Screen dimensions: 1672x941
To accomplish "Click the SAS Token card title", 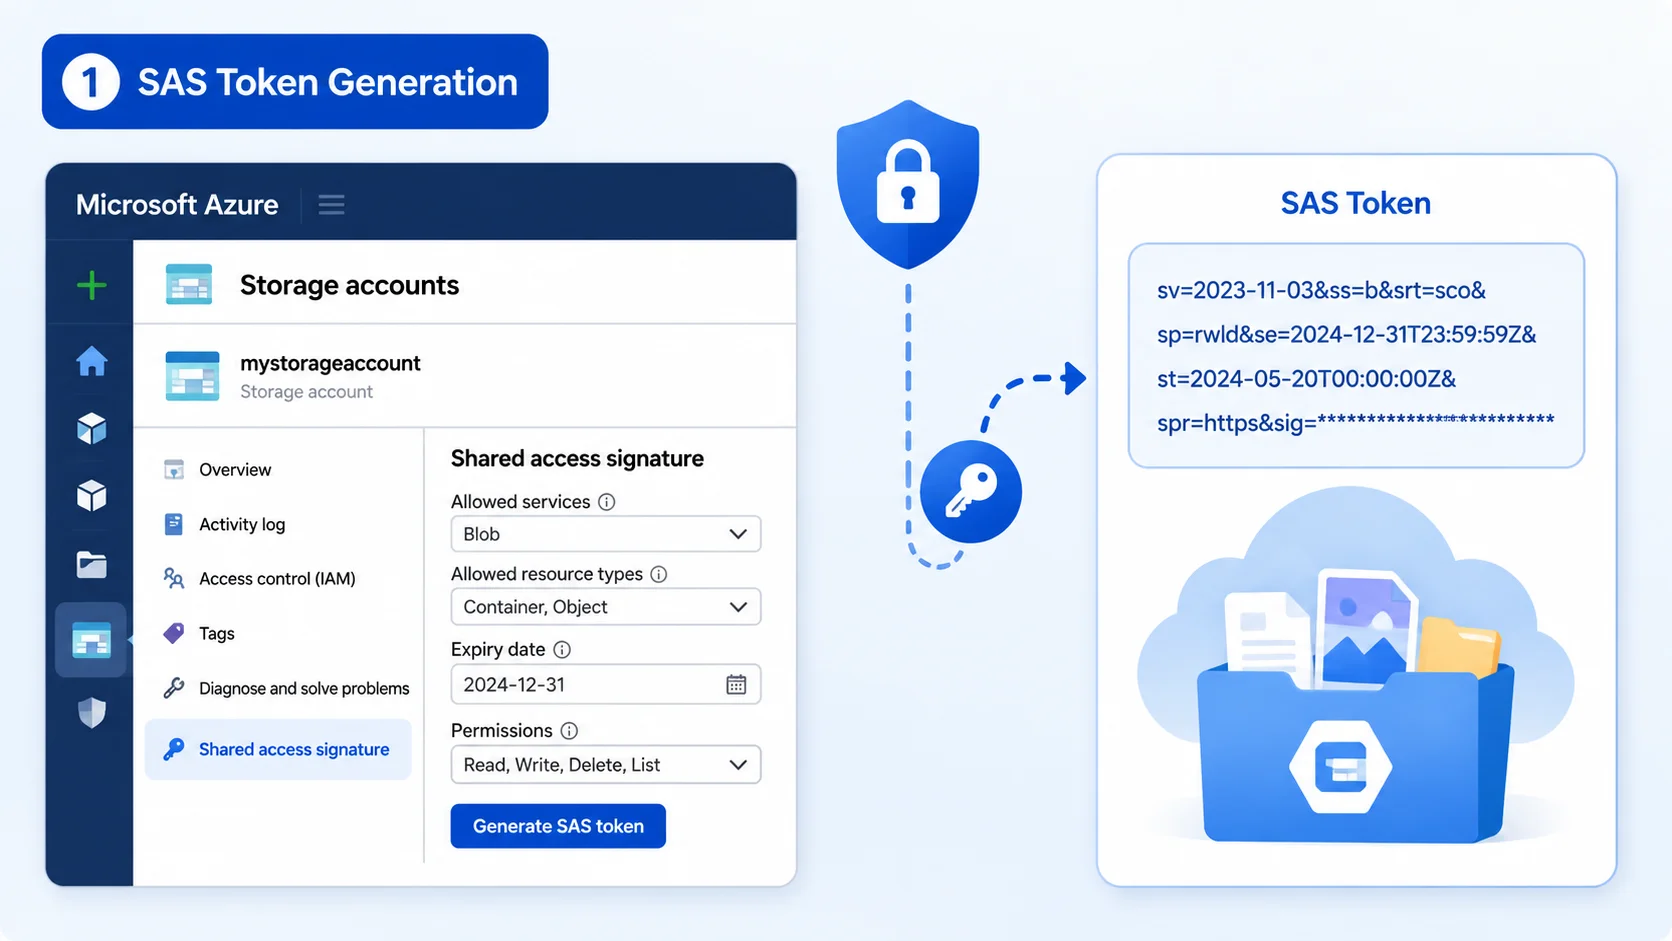I will [1356, 203].
